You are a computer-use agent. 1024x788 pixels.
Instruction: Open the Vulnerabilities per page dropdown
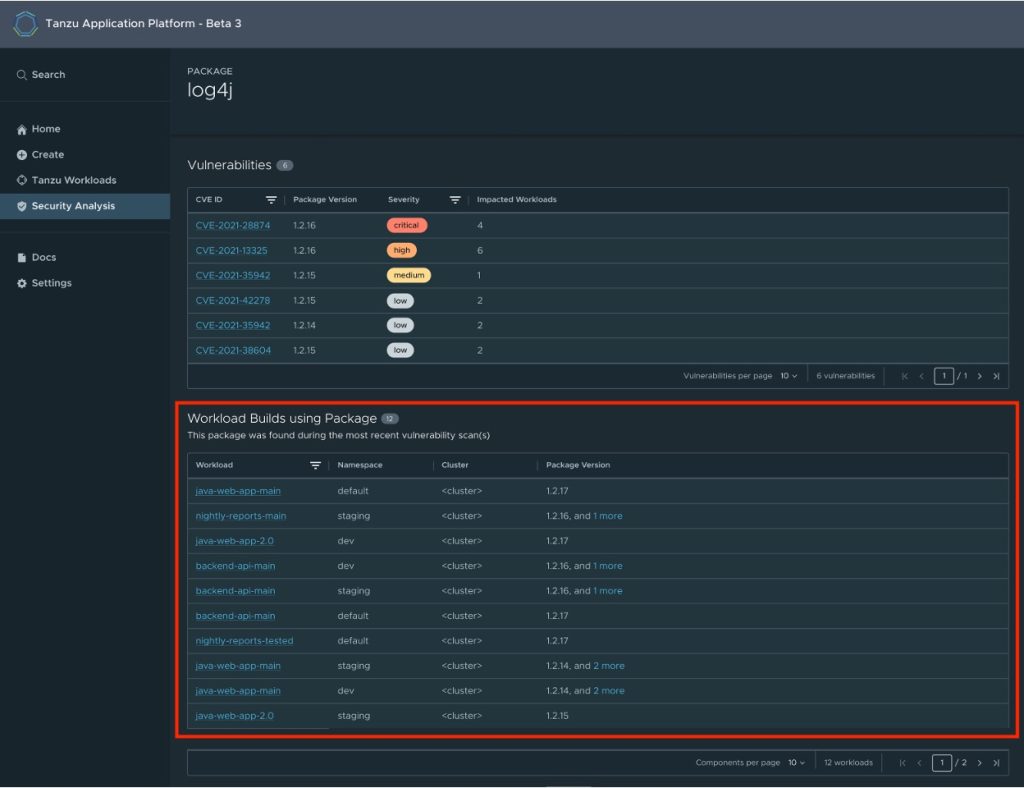(789, 376)
